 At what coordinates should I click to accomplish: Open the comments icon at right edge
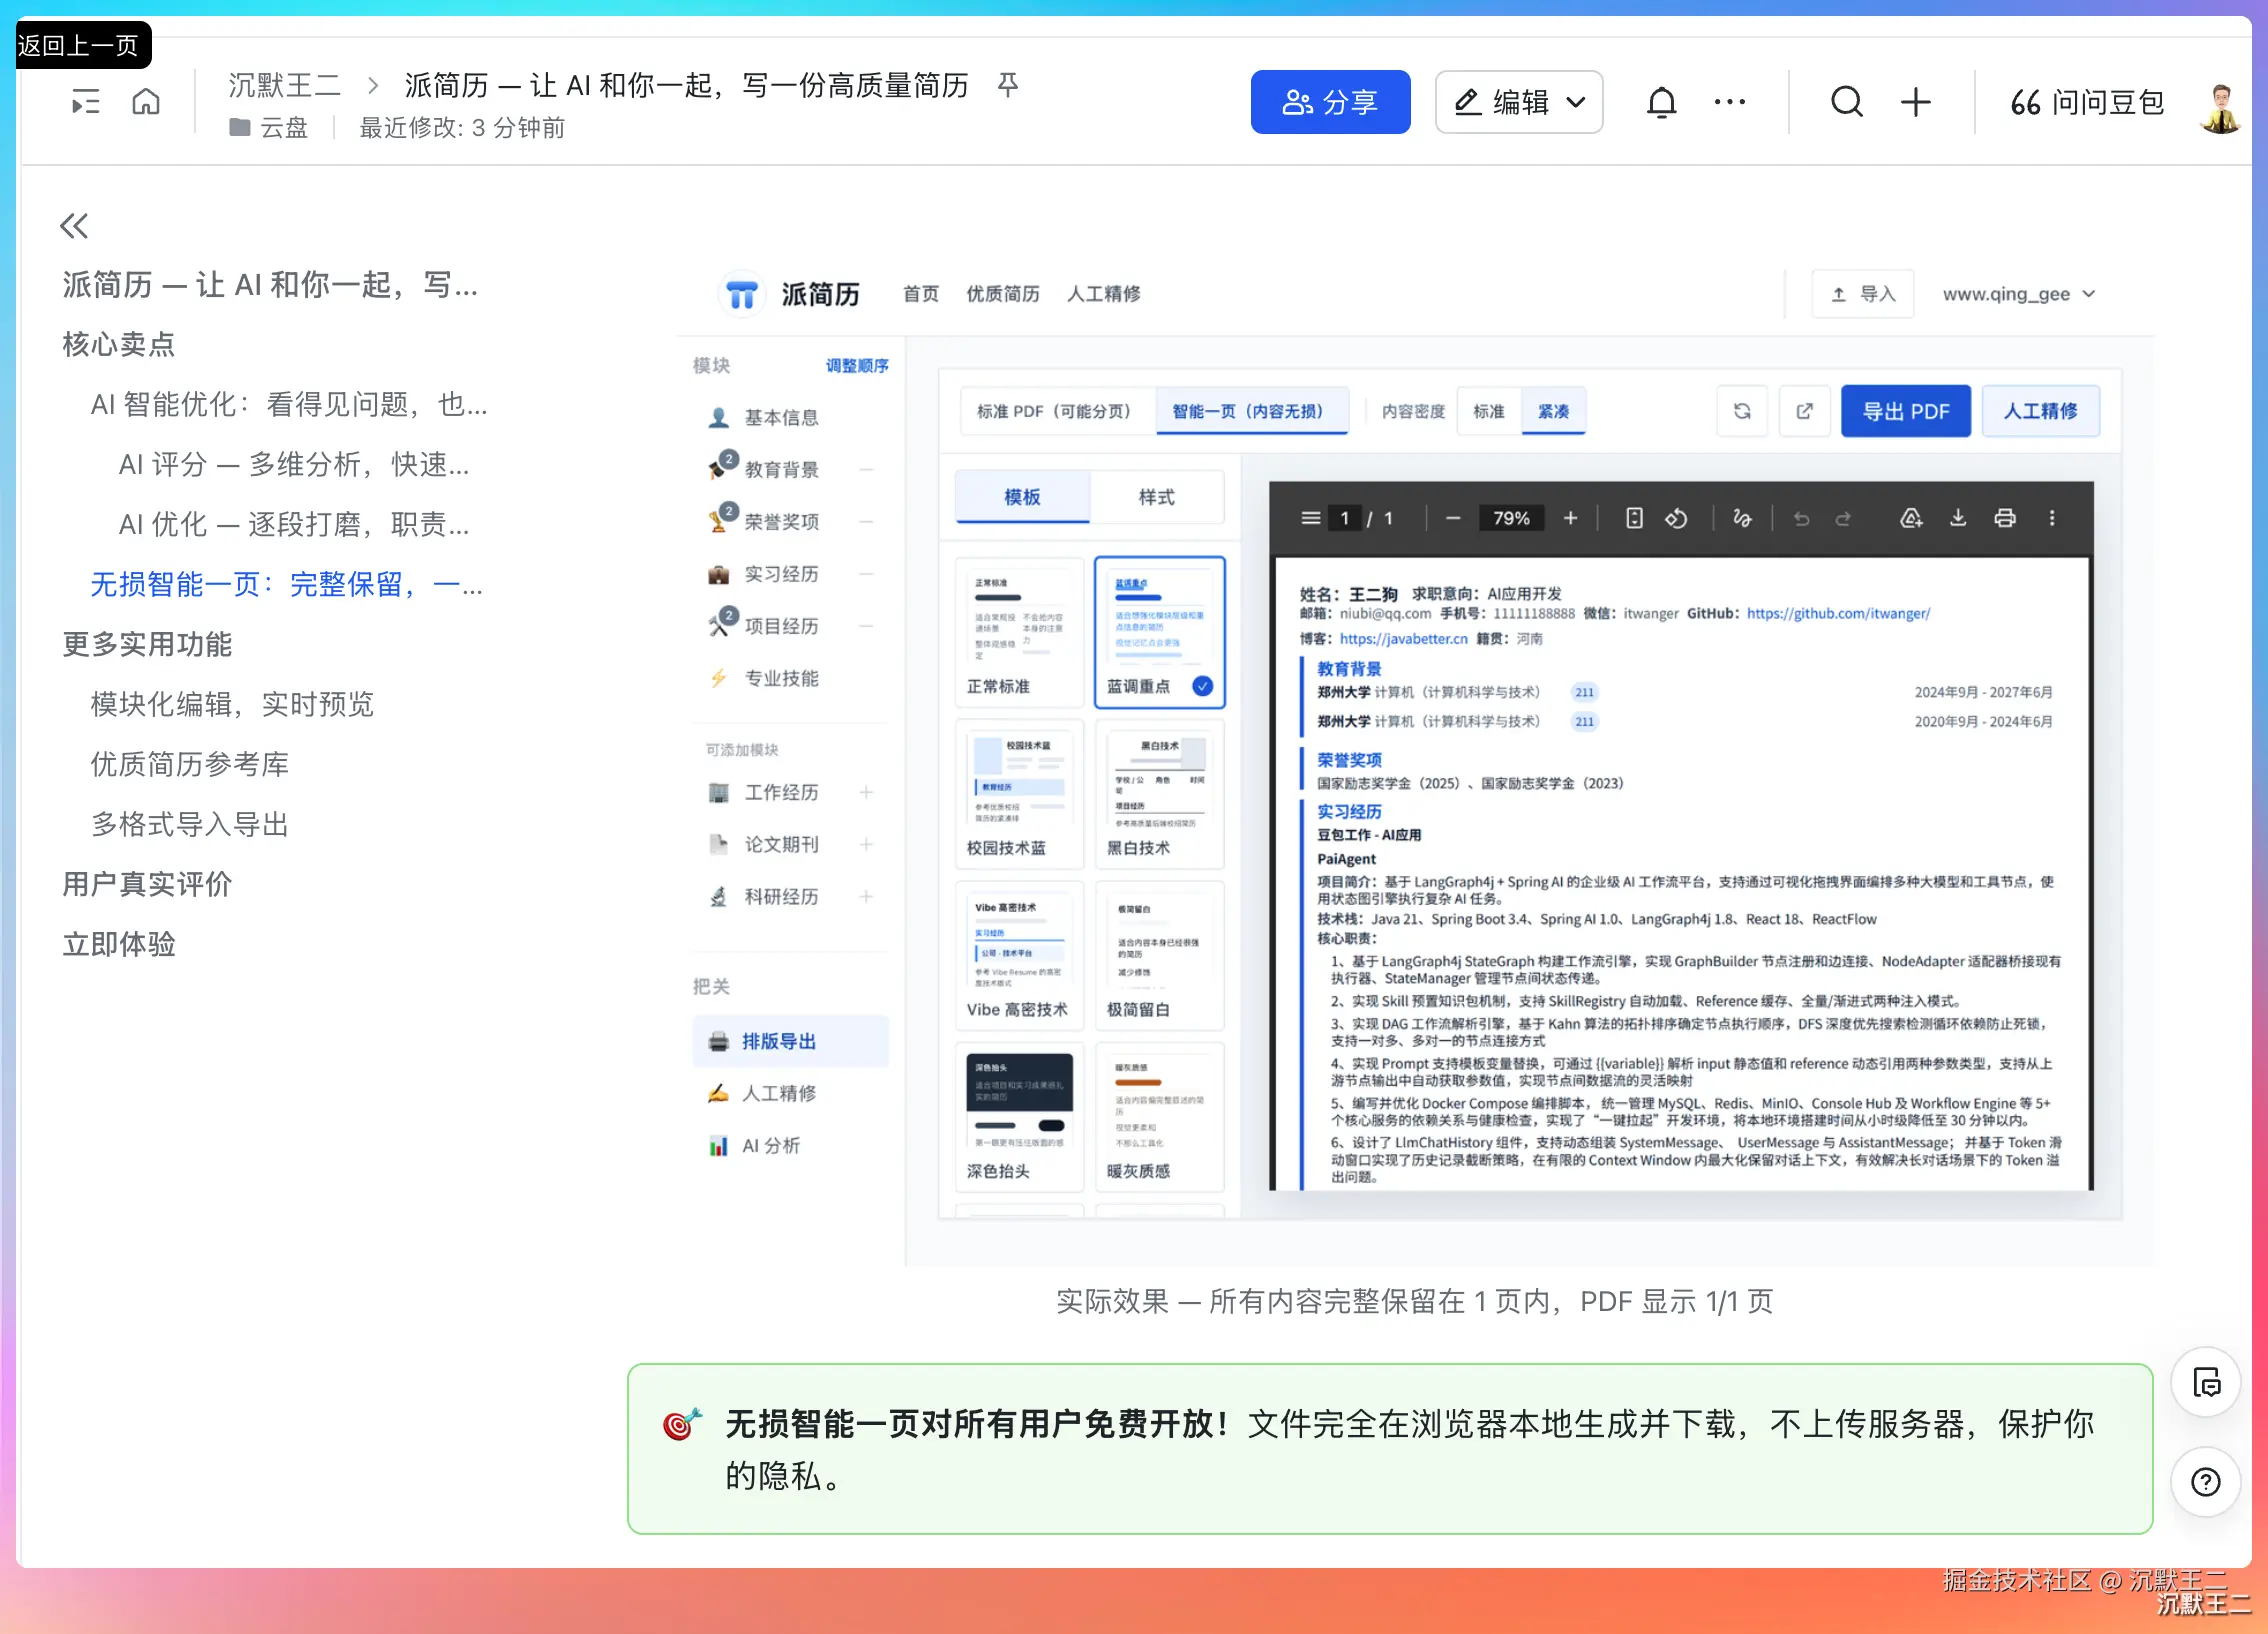pyautogui.click(x=2205, y=1383)
